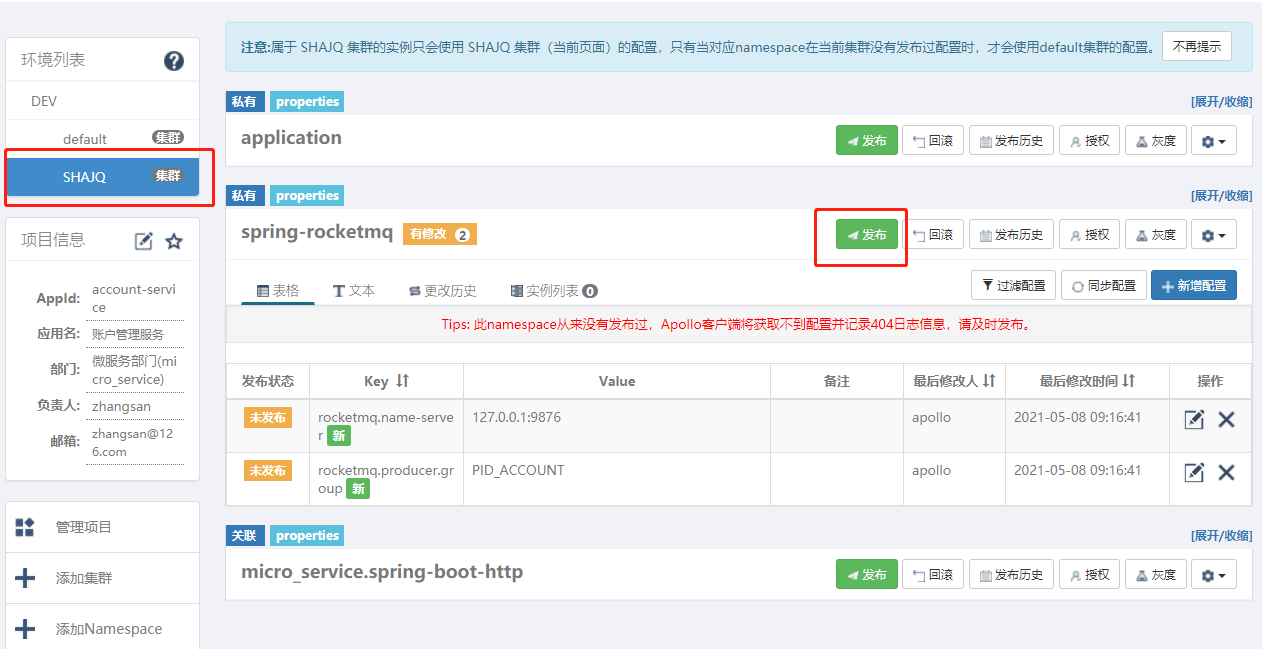Viewport: 1262px width, 649px height.
Task: Sort the table by Key column header
Action: pyautogui.click(x=386, y=381)
